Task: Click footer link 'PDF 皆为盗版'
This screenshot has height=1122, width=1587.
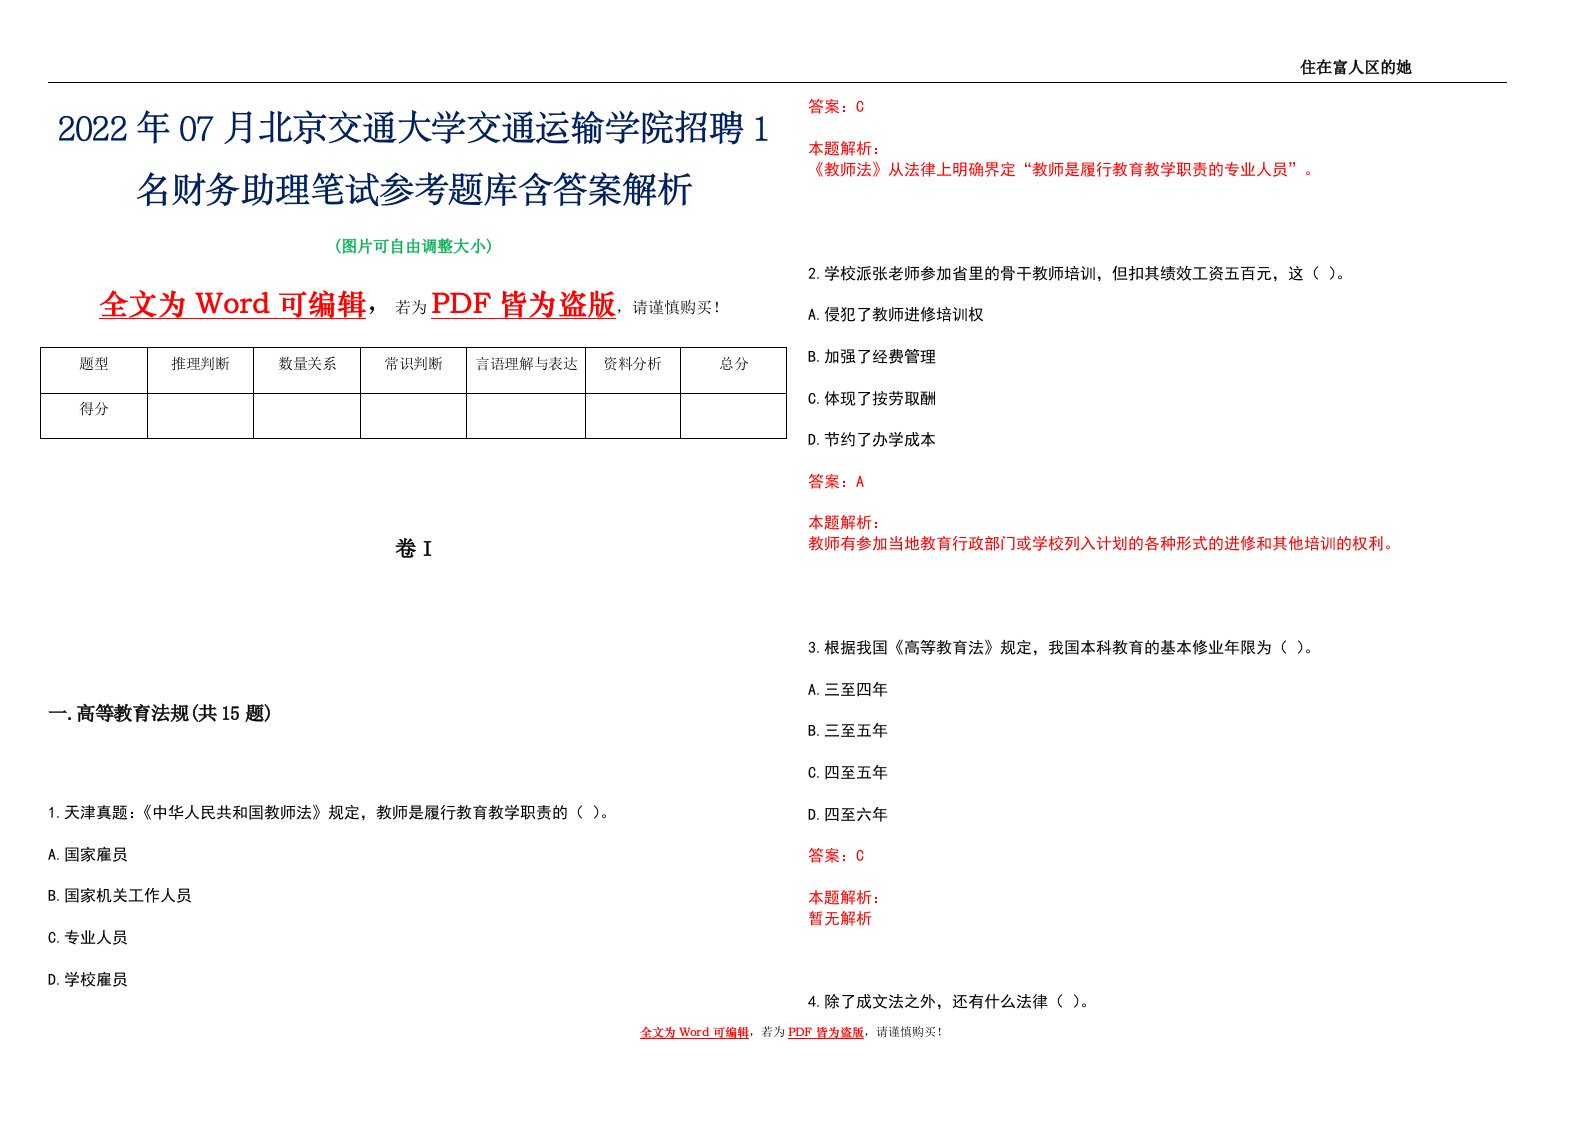Action: (x=826, y=1032)
